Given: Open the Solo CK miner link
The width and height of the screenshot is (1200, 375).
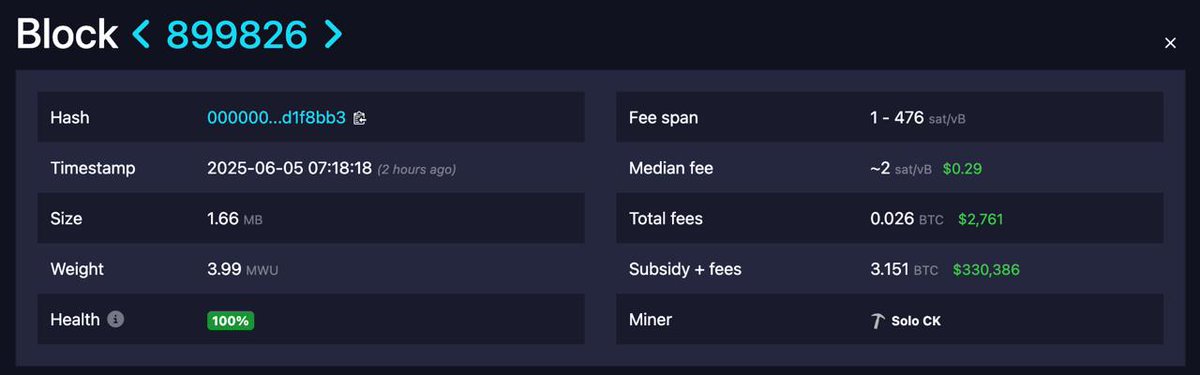Looking at the screenshot, I should pos(916,321).
